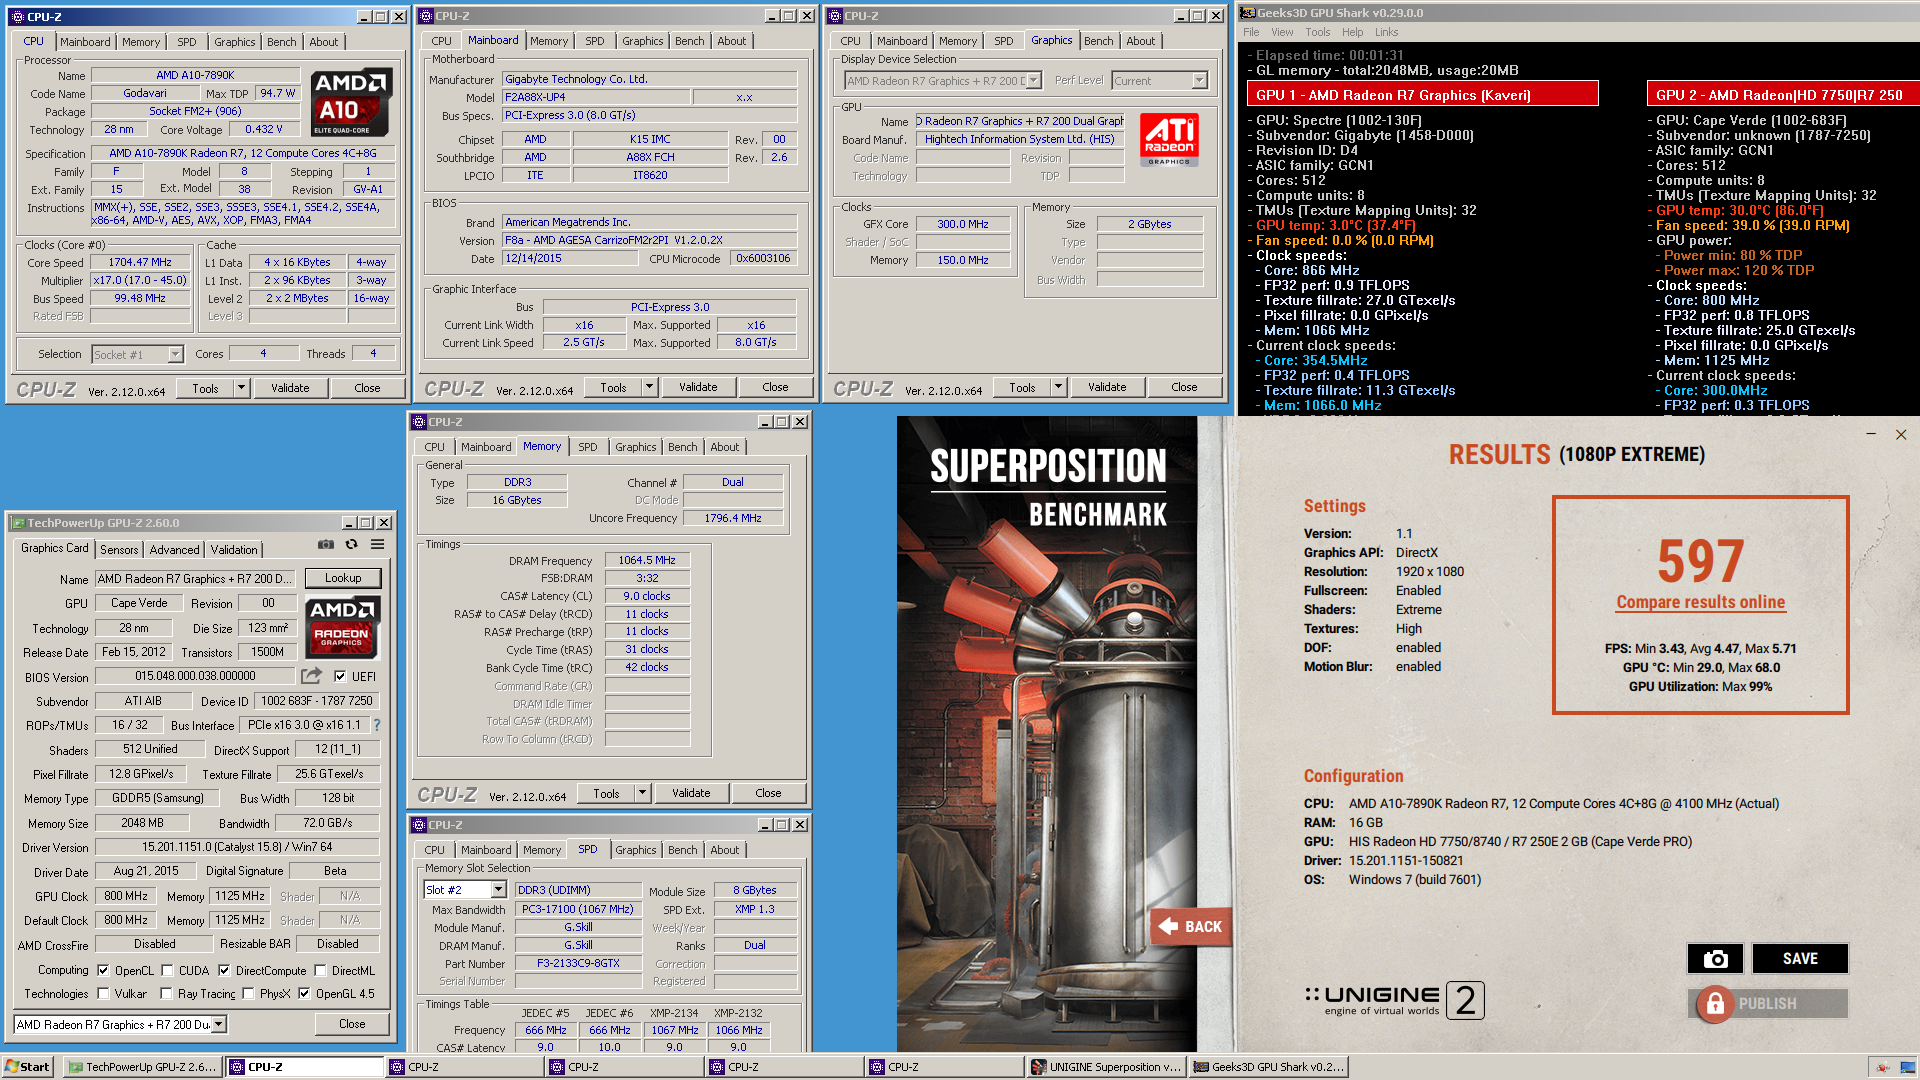Click the F3-2133C9-8GTX part number
This screenshot has width=1920, height=1080.
coord(578,963)
